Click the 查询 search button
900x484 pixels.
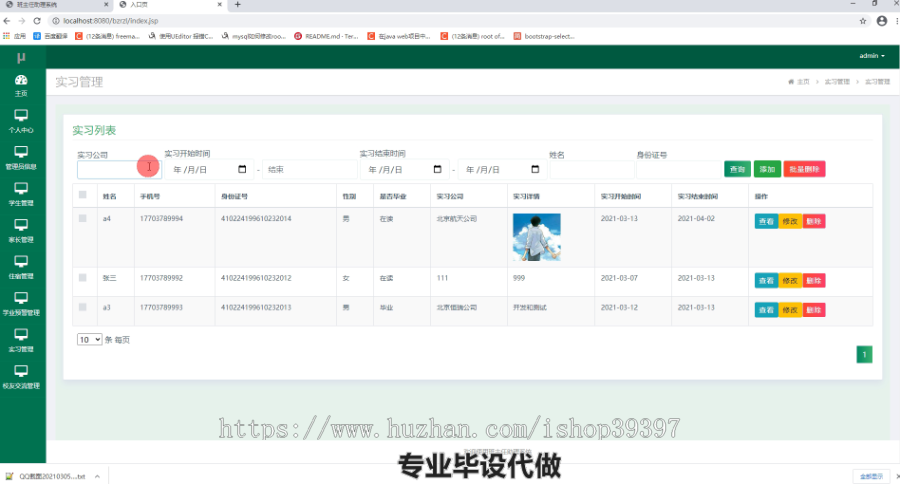click(x=738, y=169)
